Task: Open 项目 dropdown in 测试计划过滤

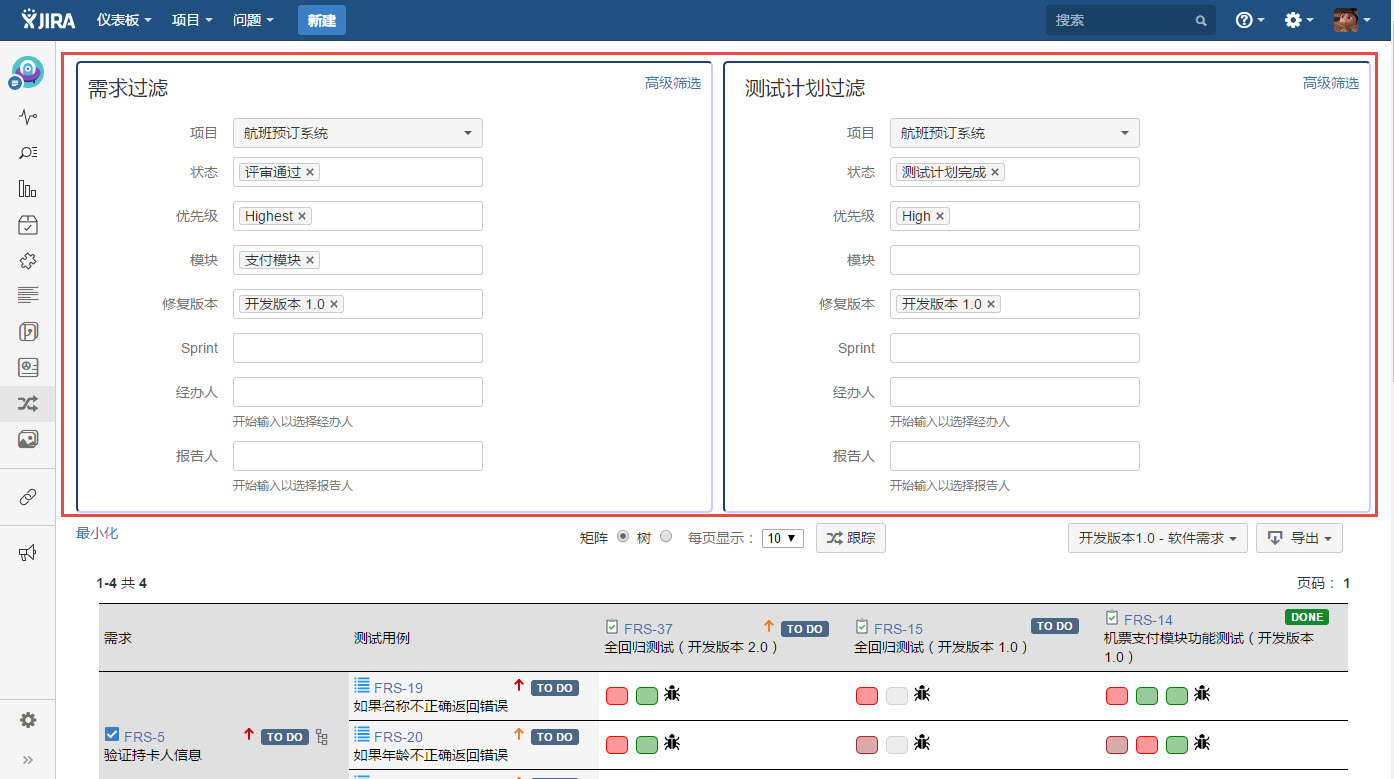Action: [x=1015, y=133]
